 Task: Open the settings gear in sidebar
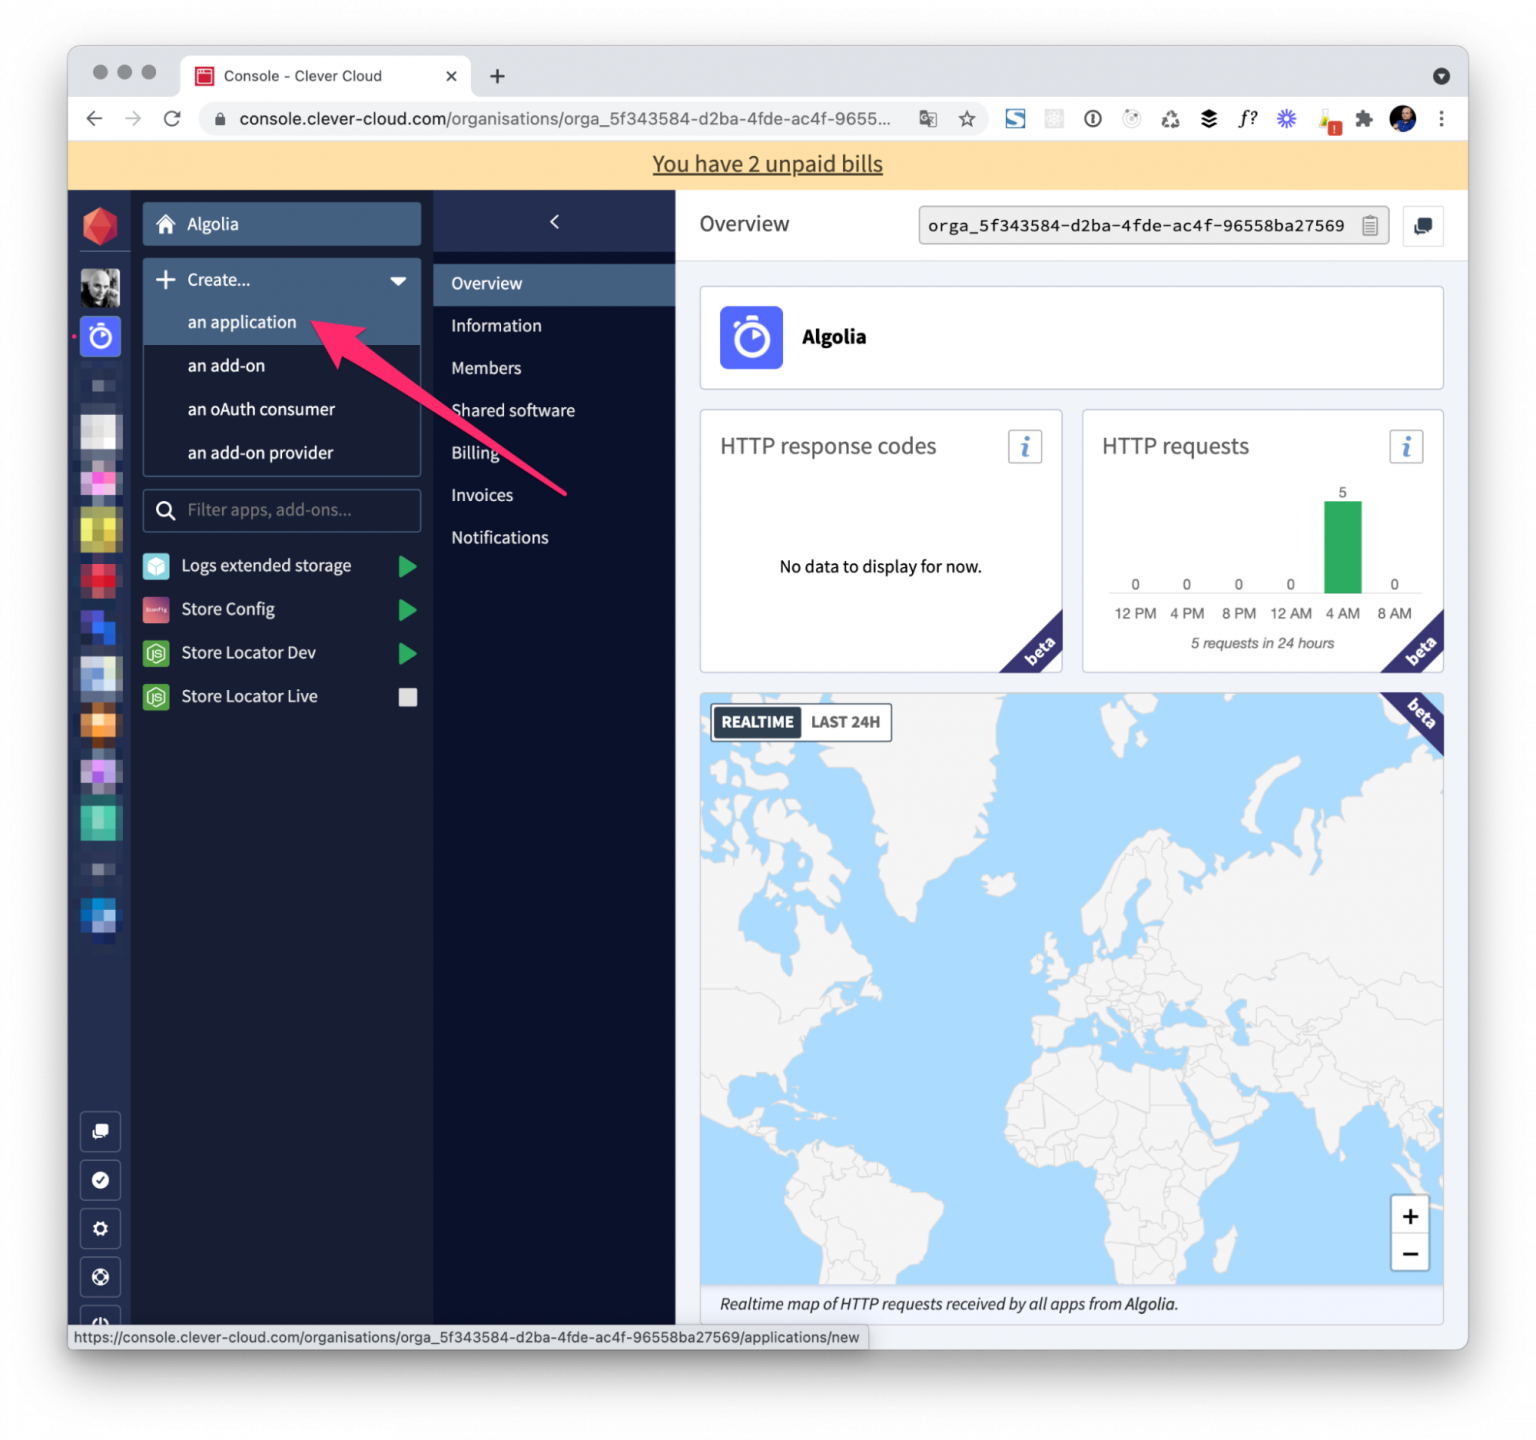pyautogui.click(x=100, y=1228)
